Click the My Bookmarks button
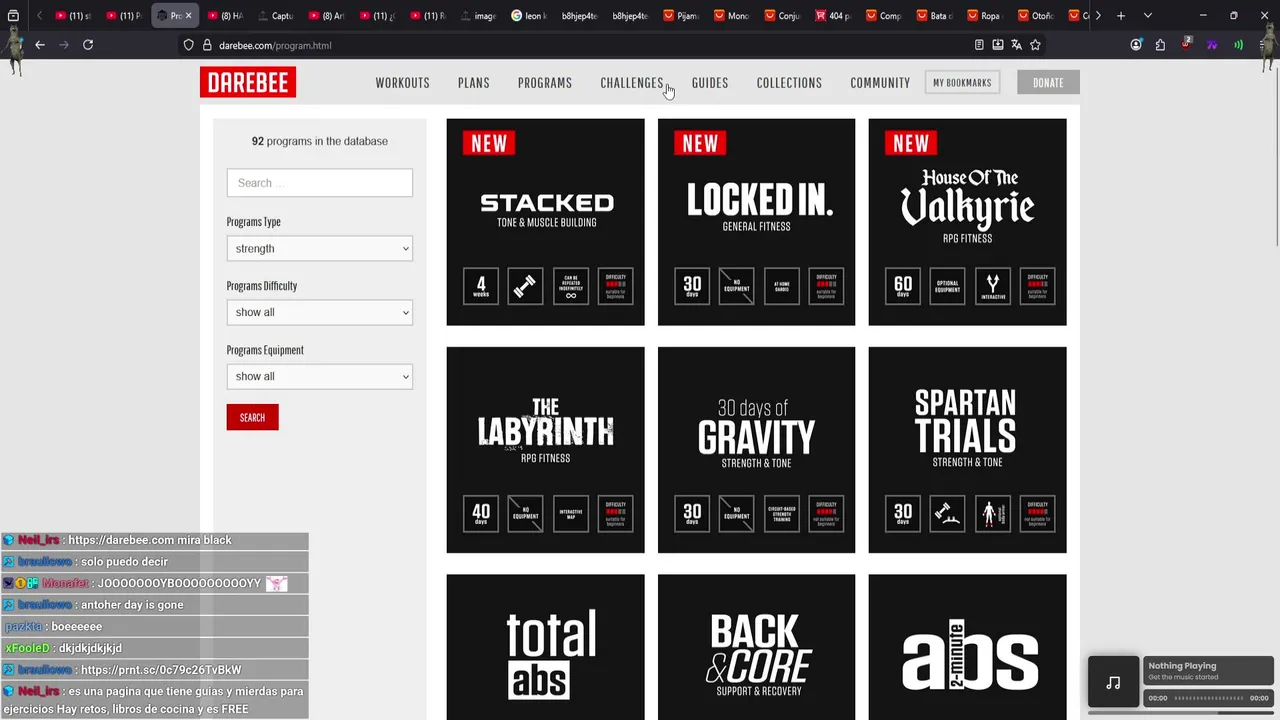Image resolution: width=1280 pixels, height=720 pixels. coord(962,83)
